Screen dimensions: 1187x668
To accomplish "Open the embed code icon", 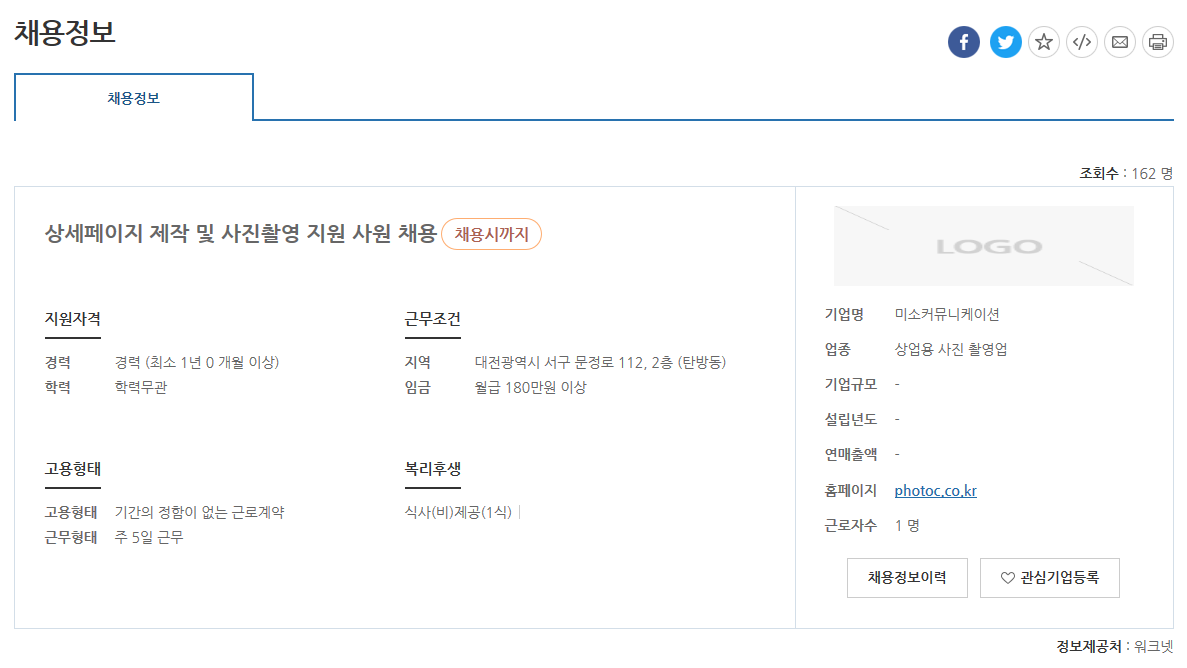I will tap(1082, 42).
